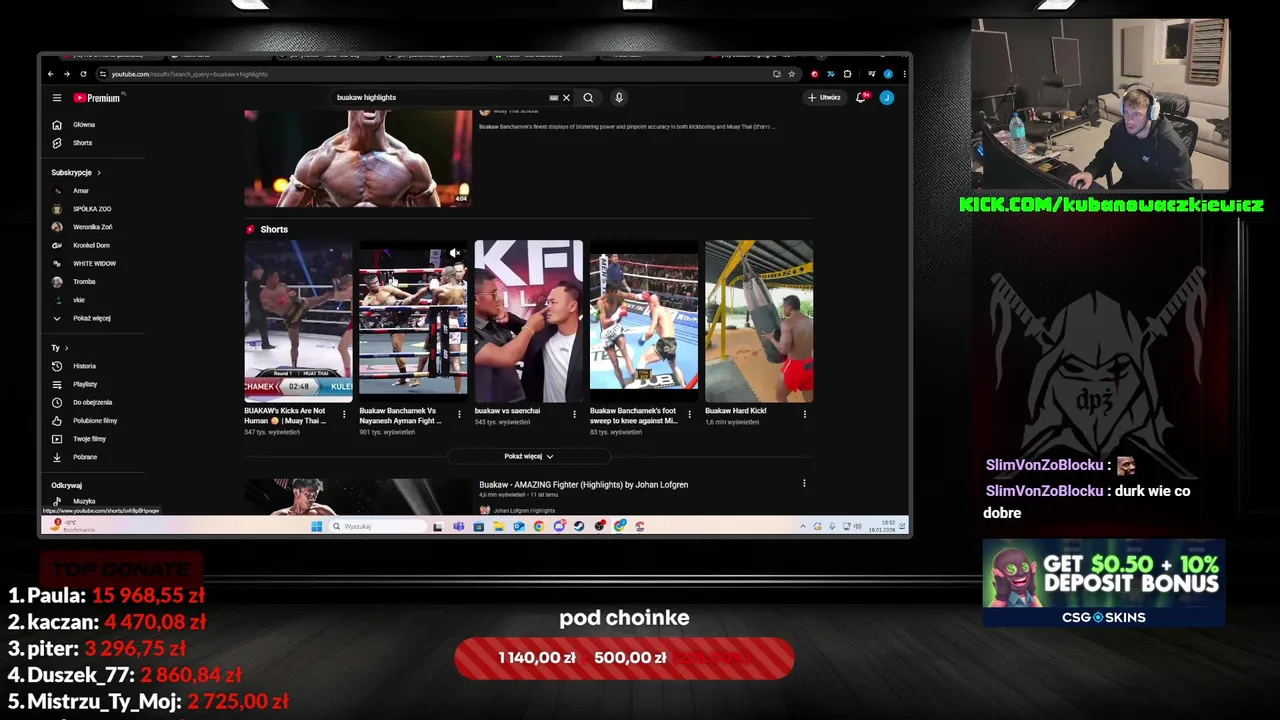Play the BUAKAW's Kicks Are Not Human short

click(x=298, y=321)
